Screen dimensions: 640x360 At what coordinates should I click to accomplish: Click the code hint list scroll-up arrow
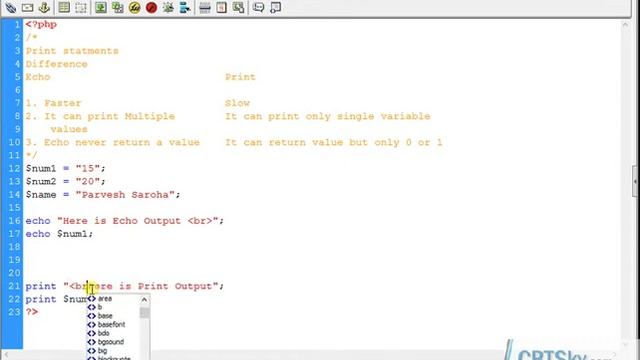click(144, 300)
